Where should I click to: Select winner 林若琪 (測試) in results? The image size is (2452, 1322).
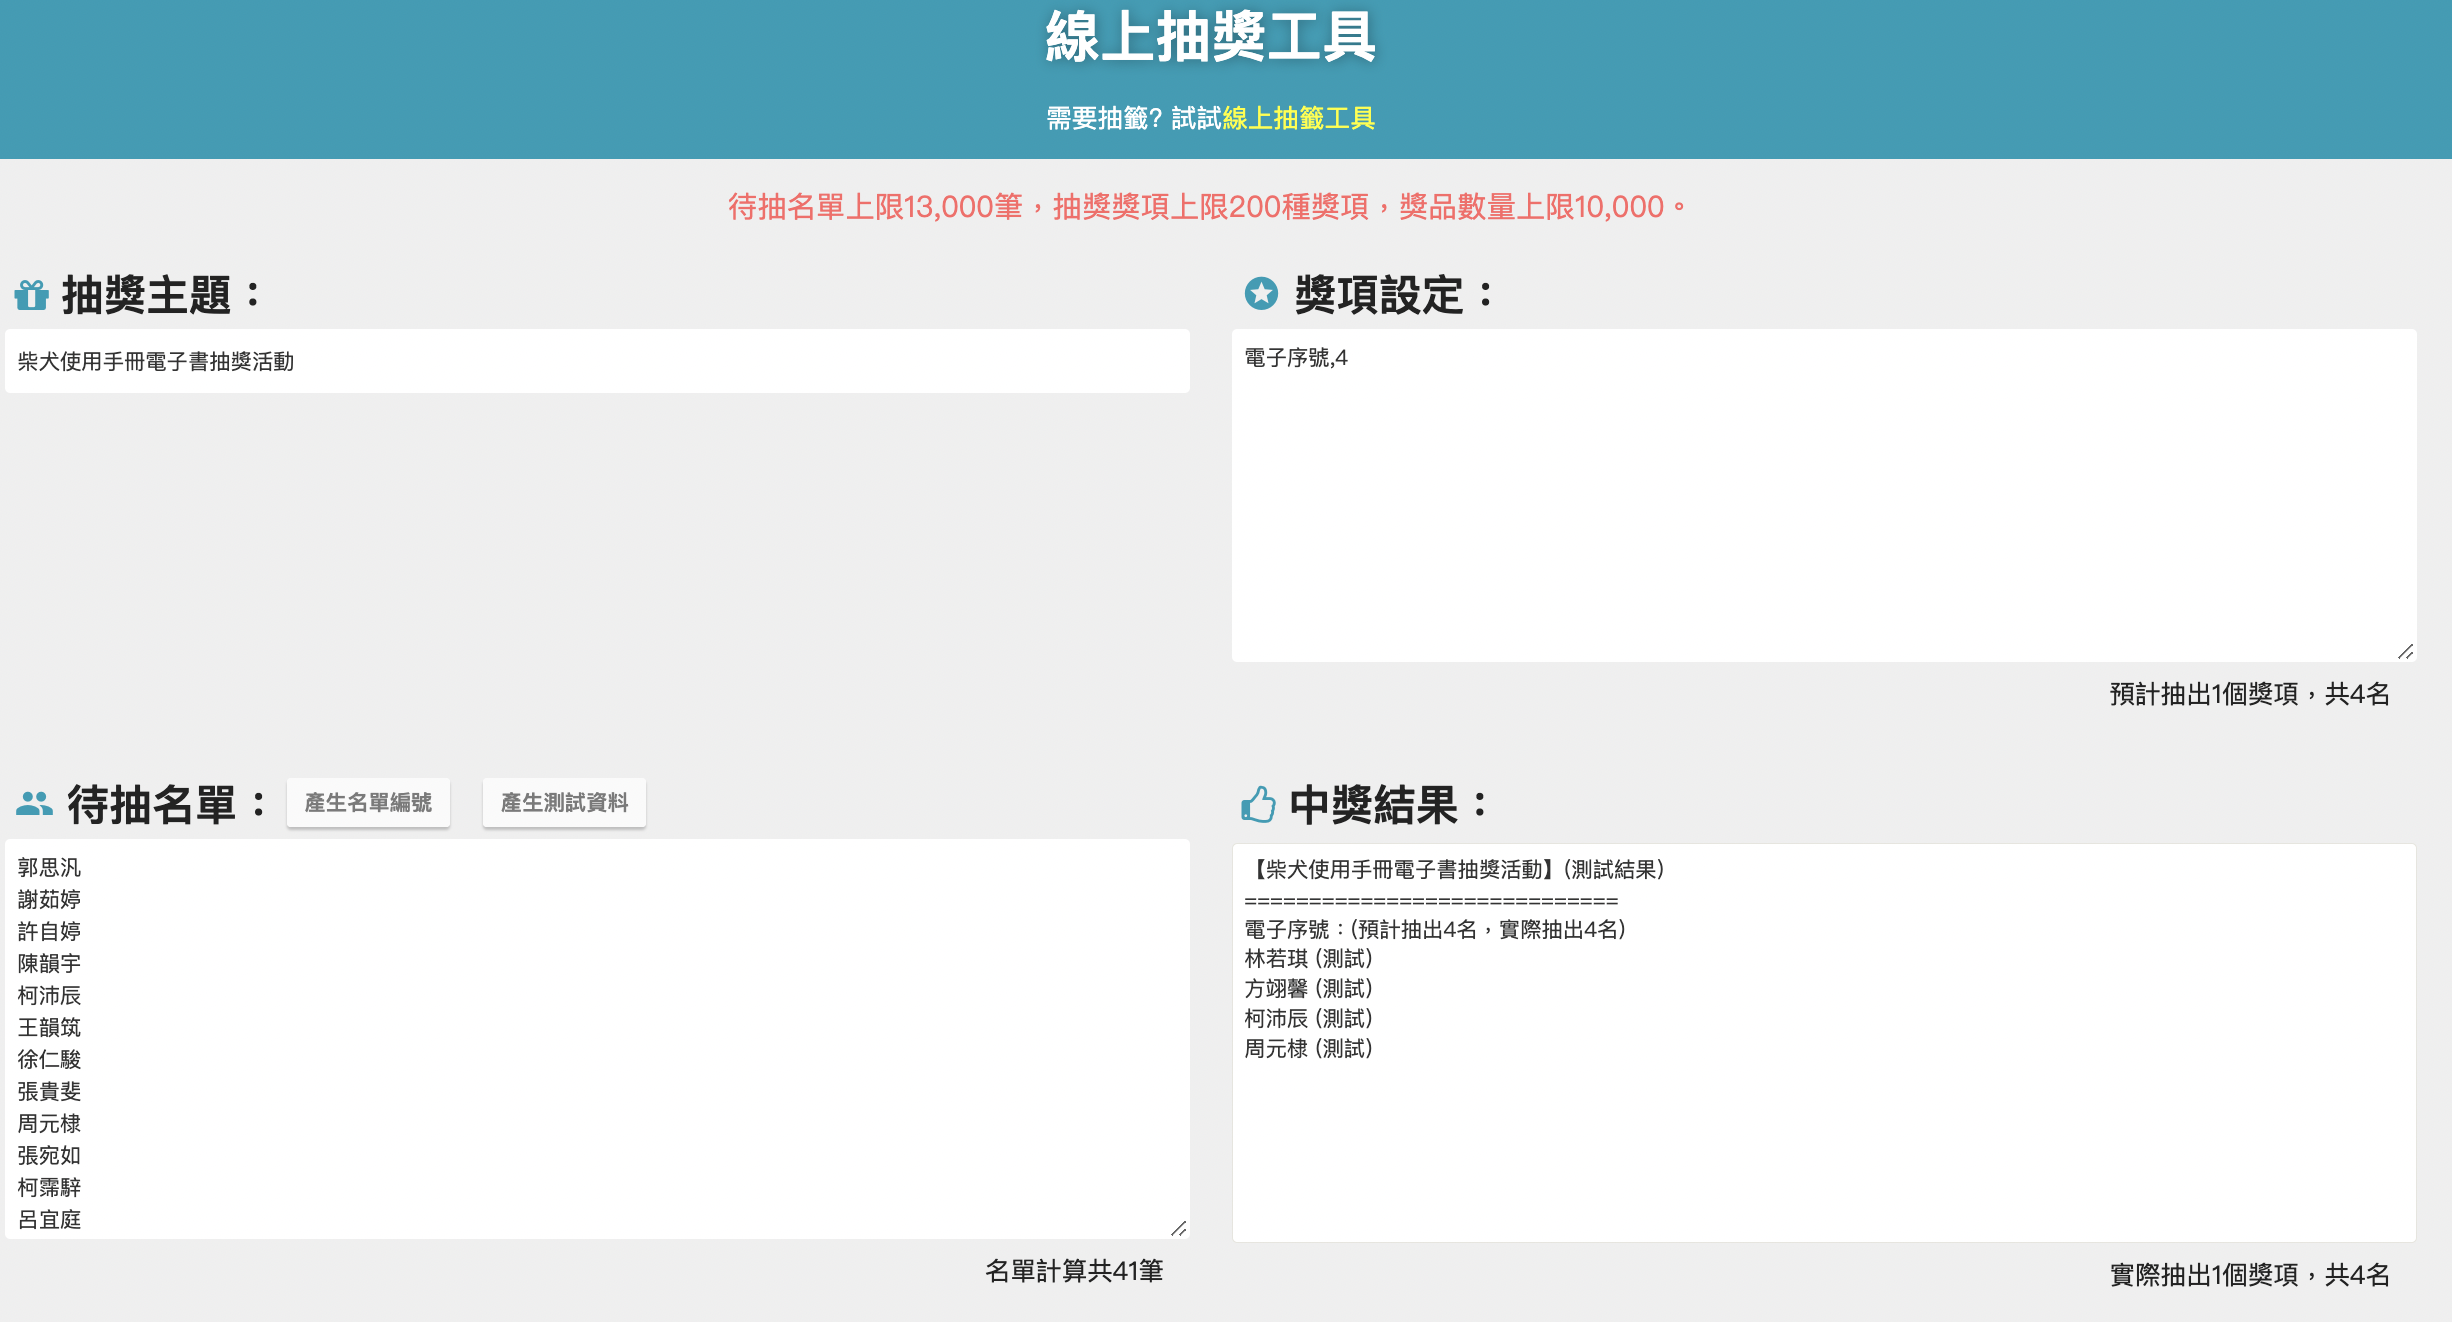(1307, 959)
